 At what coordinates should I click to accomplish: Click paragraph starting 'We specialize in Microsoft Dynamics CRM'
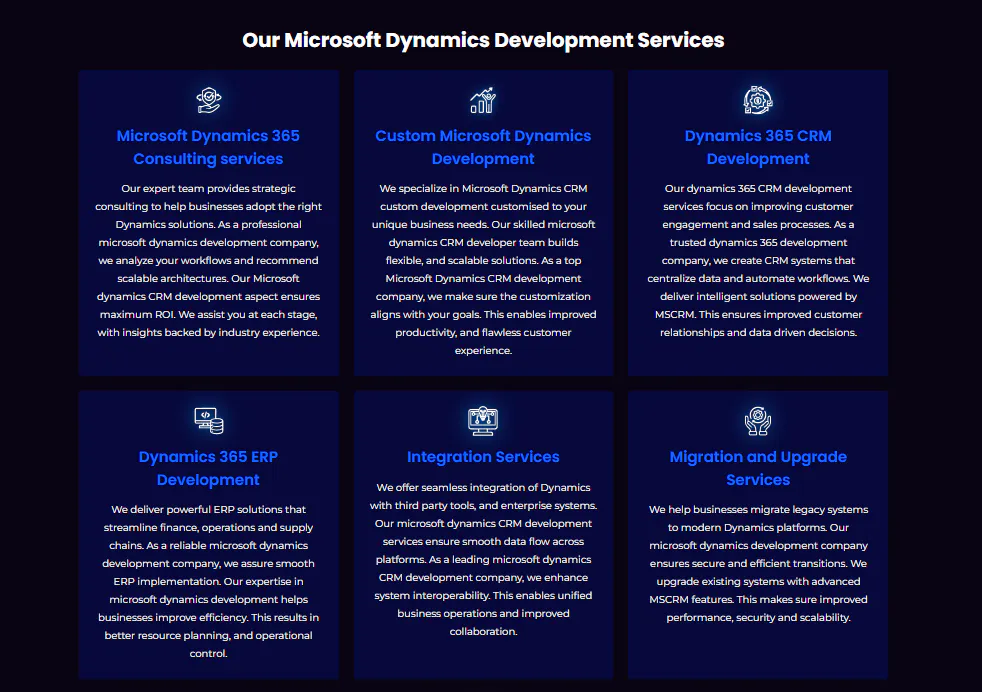click(483, 269)
